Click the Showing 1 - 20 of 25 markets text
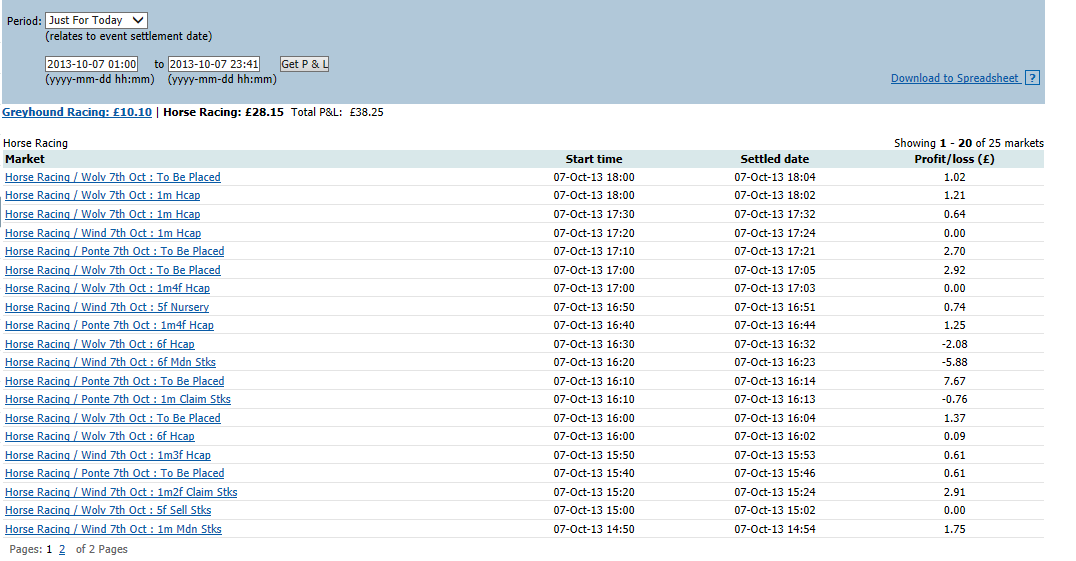Image resolution: width=1076 pixels, height=561 pixels. 968,143
